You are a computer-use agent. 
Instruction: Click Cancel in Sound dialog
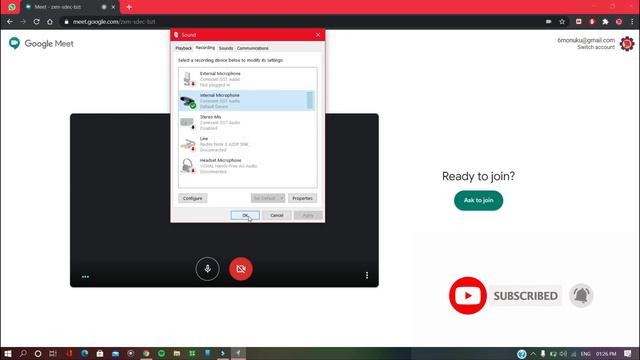pos(277,215)
